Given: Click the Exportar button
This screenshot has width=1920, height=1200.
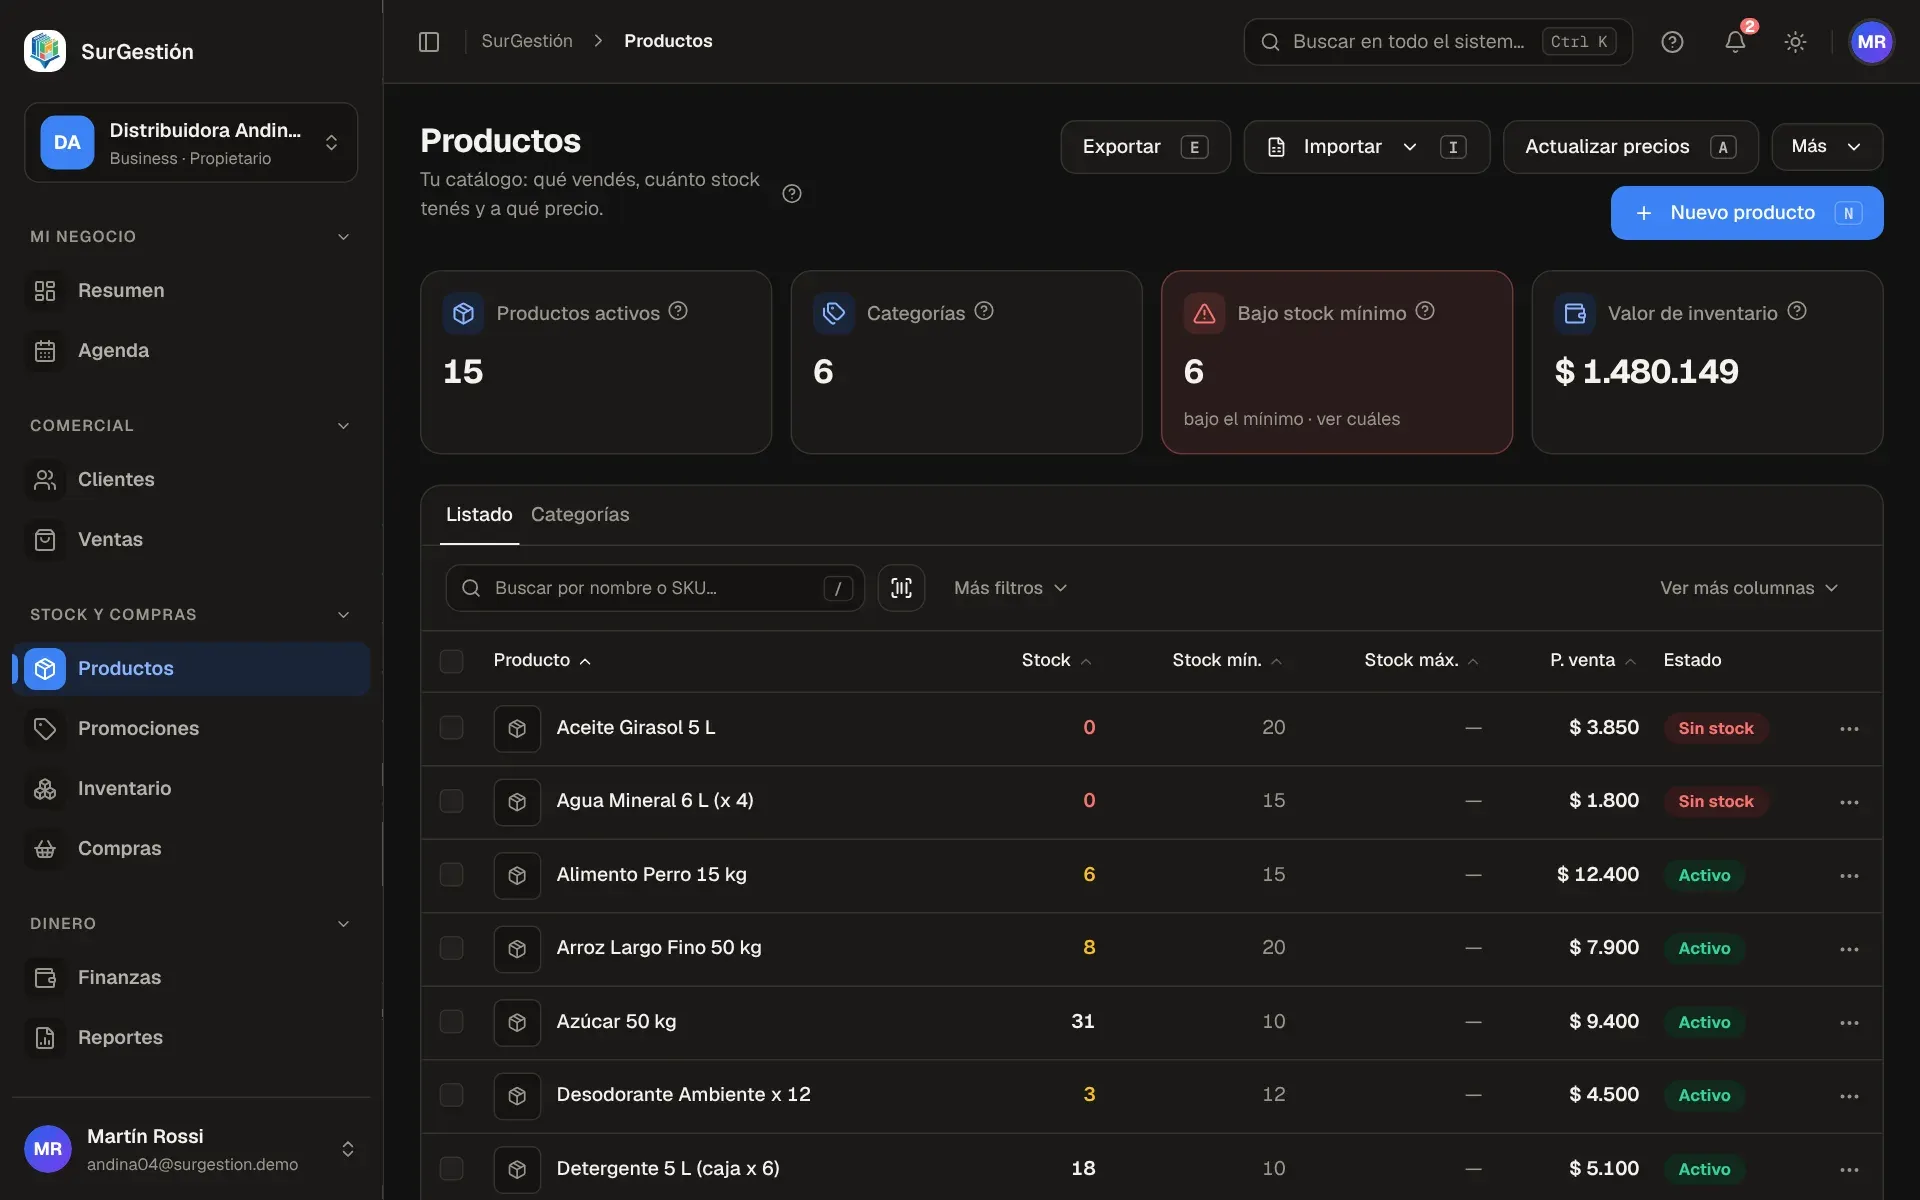Looking at the screenshot, I should pos(1145,147).
